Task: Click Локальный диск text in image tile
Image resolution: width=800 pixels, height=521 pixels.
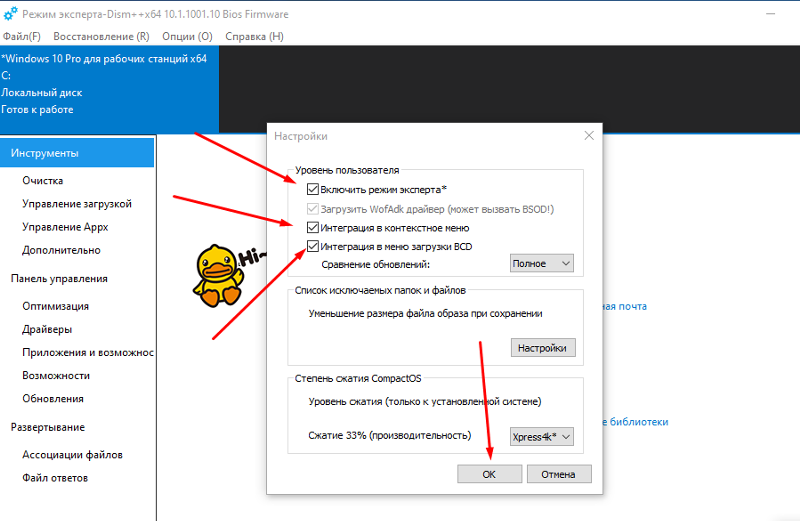Action: coord(42,93)
